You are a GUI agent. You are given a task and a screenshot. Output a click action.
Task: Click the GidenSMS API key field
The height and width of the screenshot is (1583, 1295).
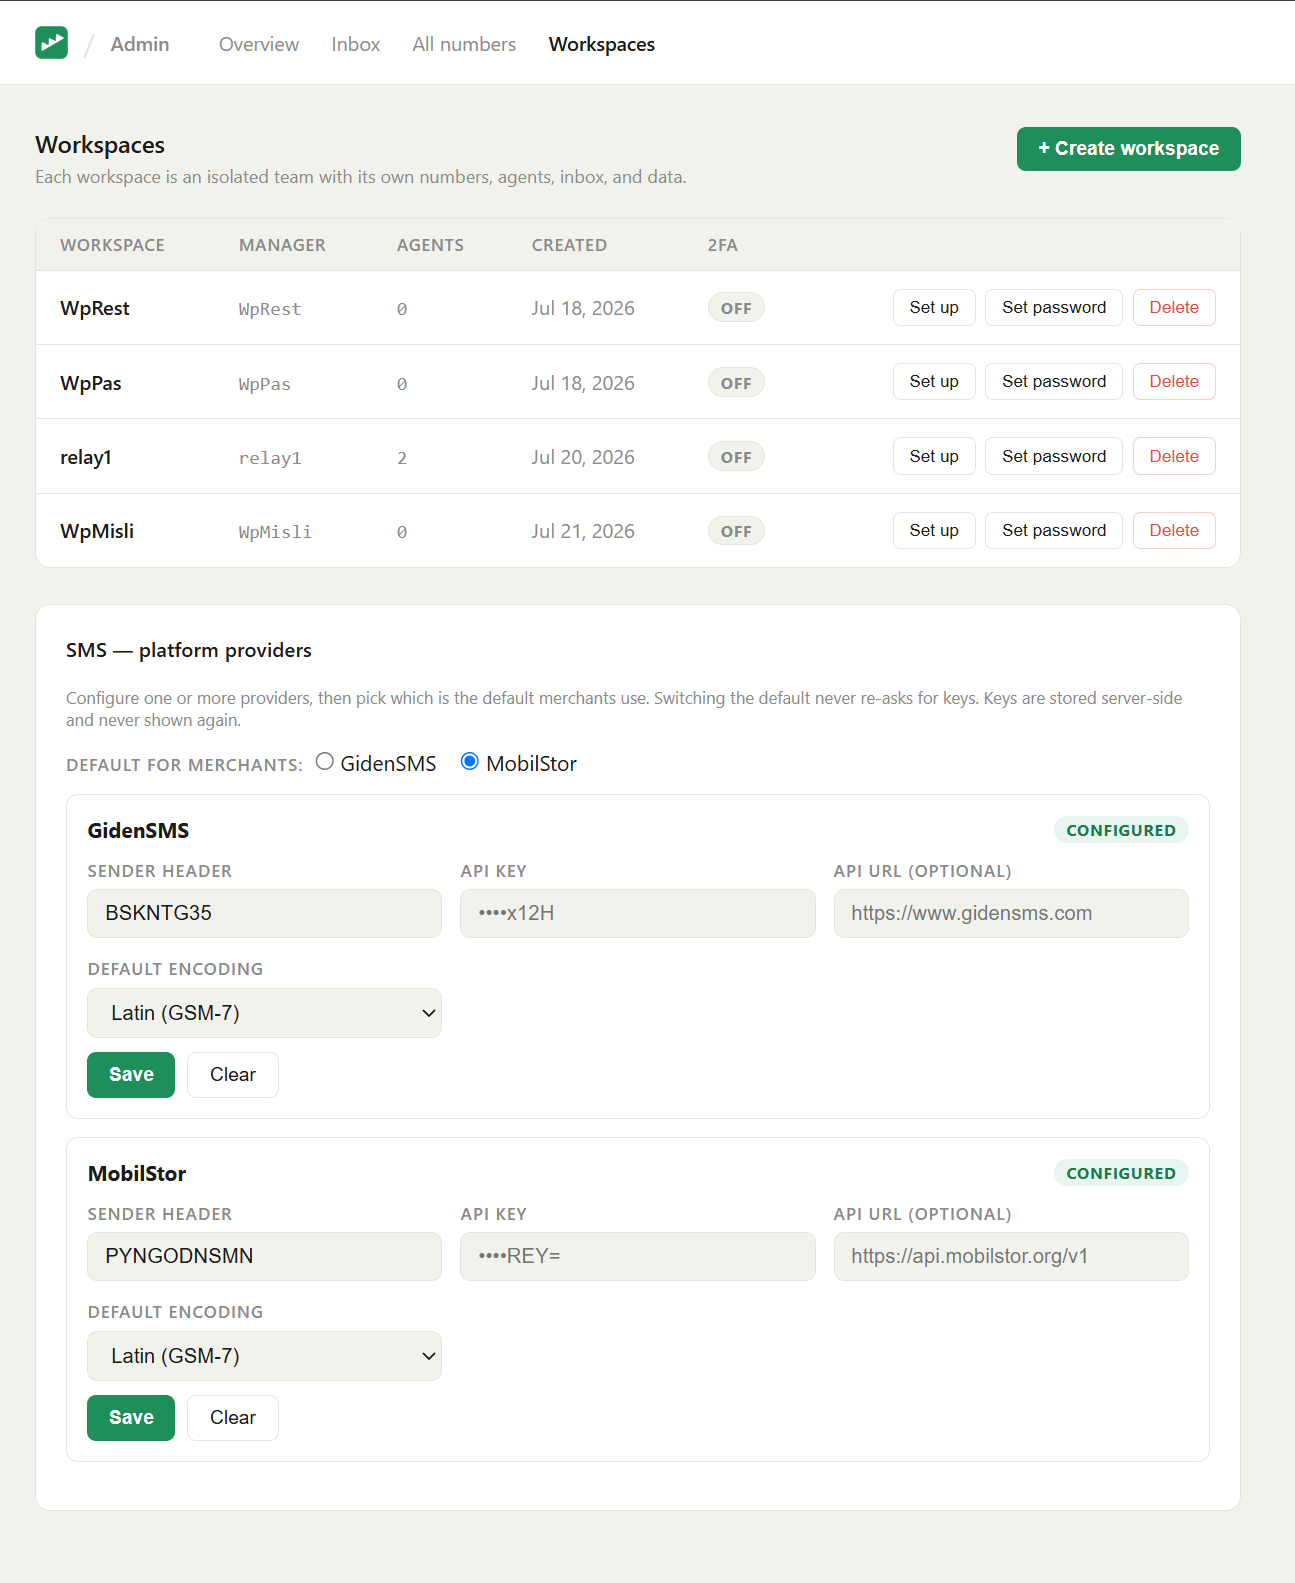click(x=638, y=913)
